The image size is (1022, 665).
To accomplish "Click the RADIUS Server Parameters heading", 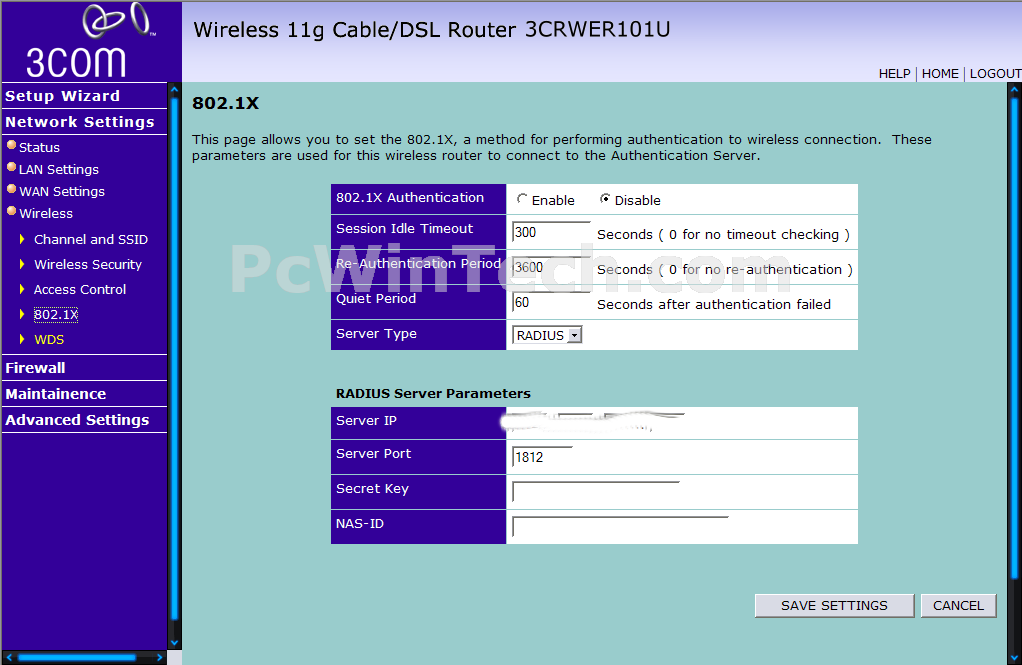I will click(433, 393).
